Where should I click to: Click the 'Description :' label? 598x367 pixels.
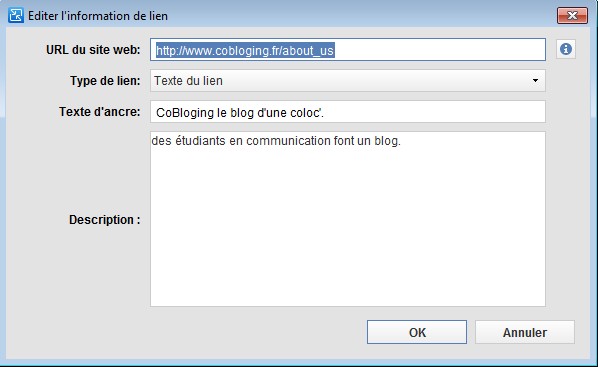tap(104, 220)
